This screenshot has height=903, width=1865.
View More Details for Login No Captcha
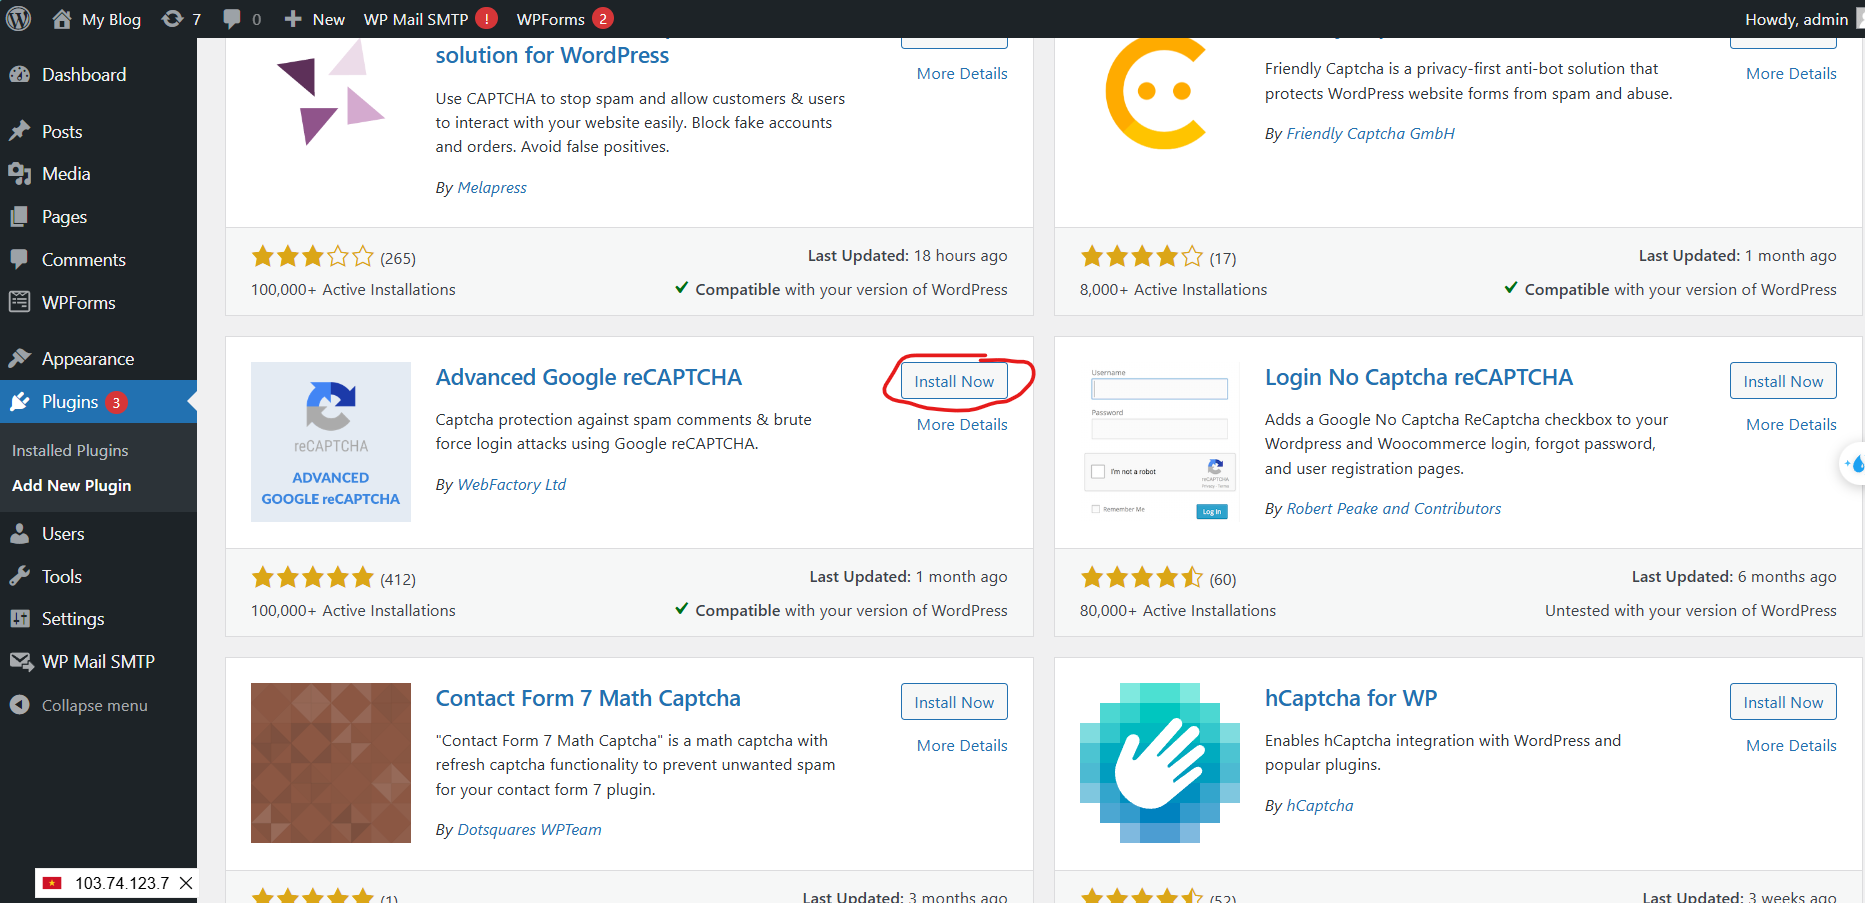pos(1791,425)
